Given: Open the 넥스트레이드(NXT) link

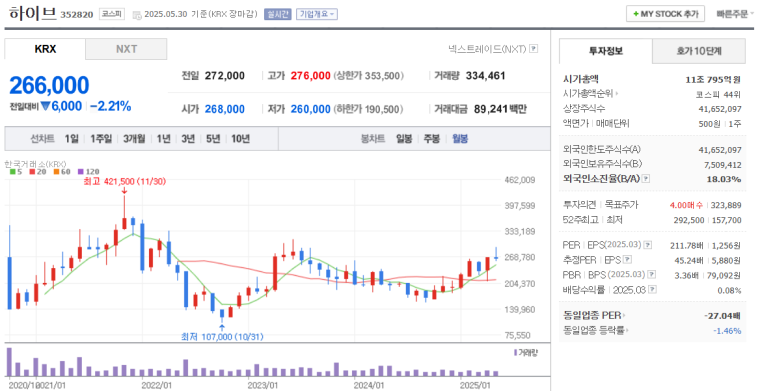Looking at the screenshot, I should point(487,49).
